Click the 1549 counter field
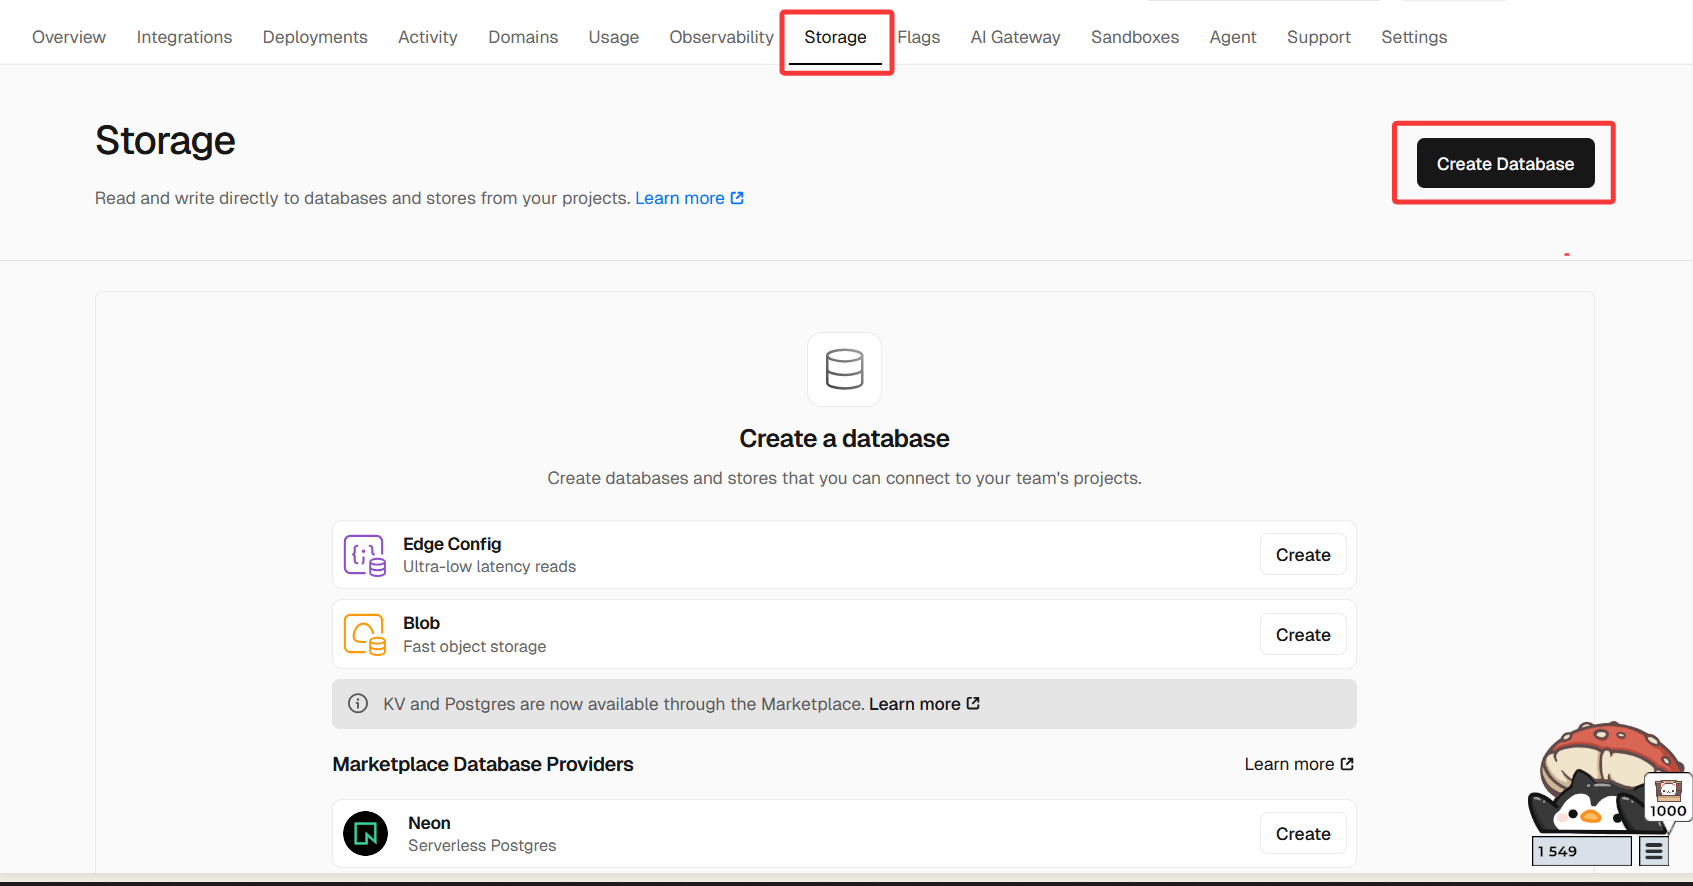Image resolution: width=1693 pixels, height=886 pixels. tap(1581, 851)
